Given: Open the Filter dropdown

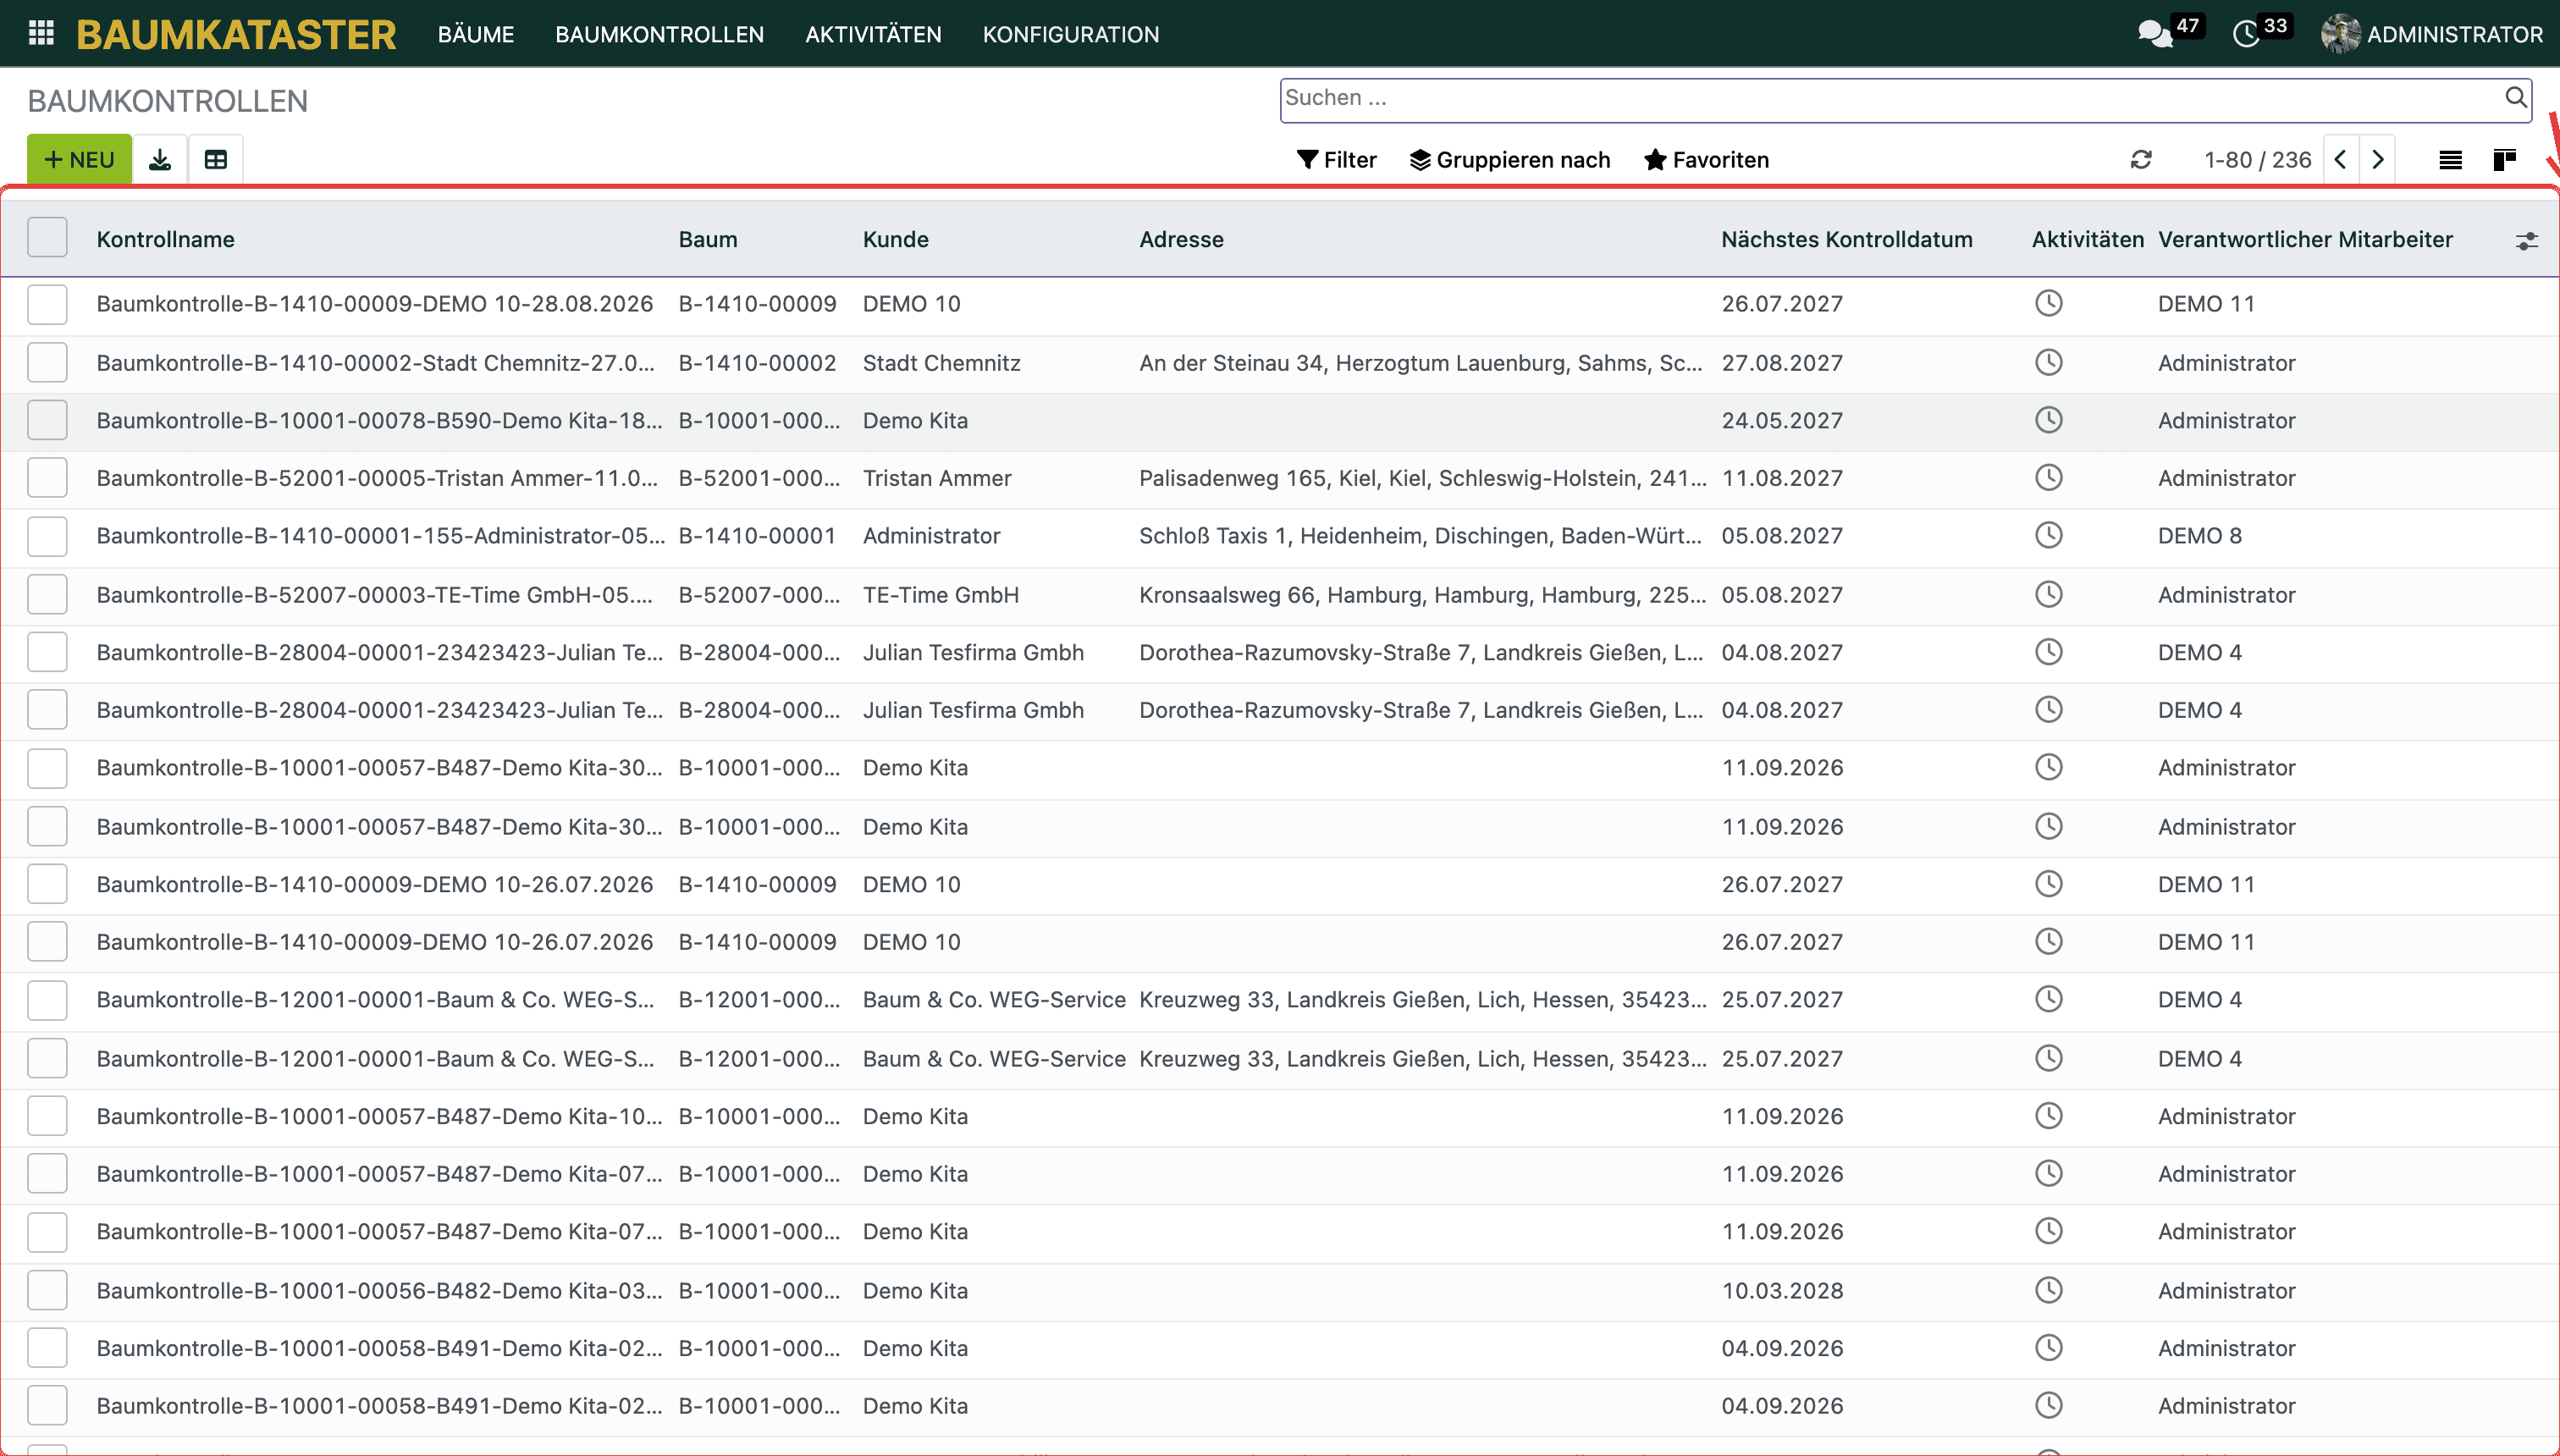Looking at the screenshot, I should [x=1336, y=160].
